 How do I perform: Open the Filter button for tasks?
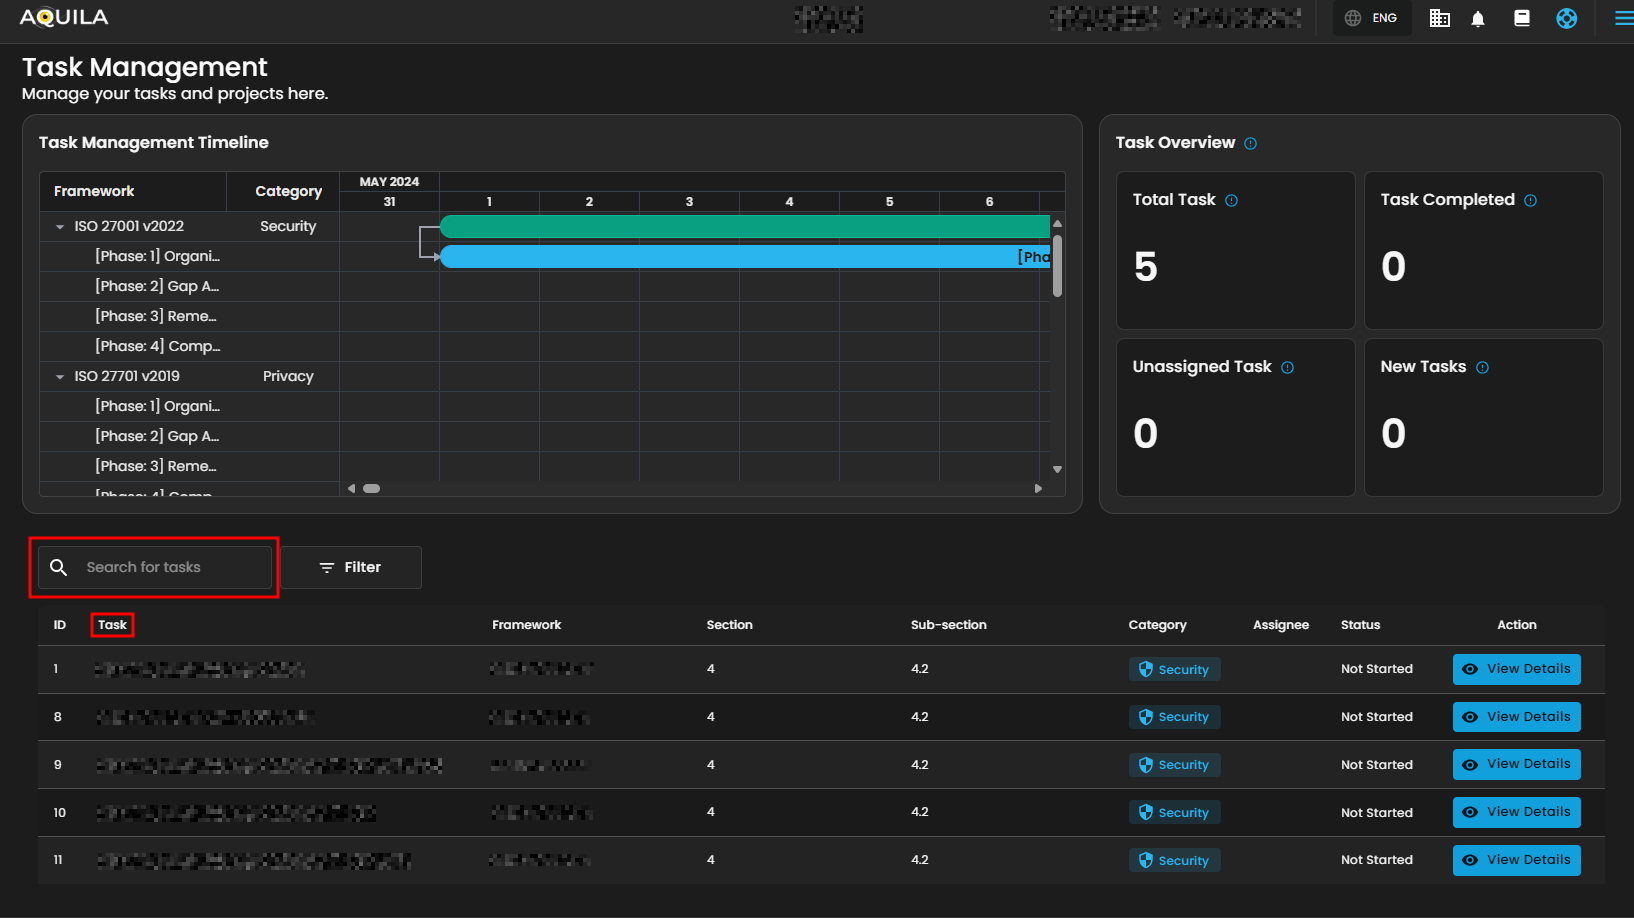pos(351,567)
